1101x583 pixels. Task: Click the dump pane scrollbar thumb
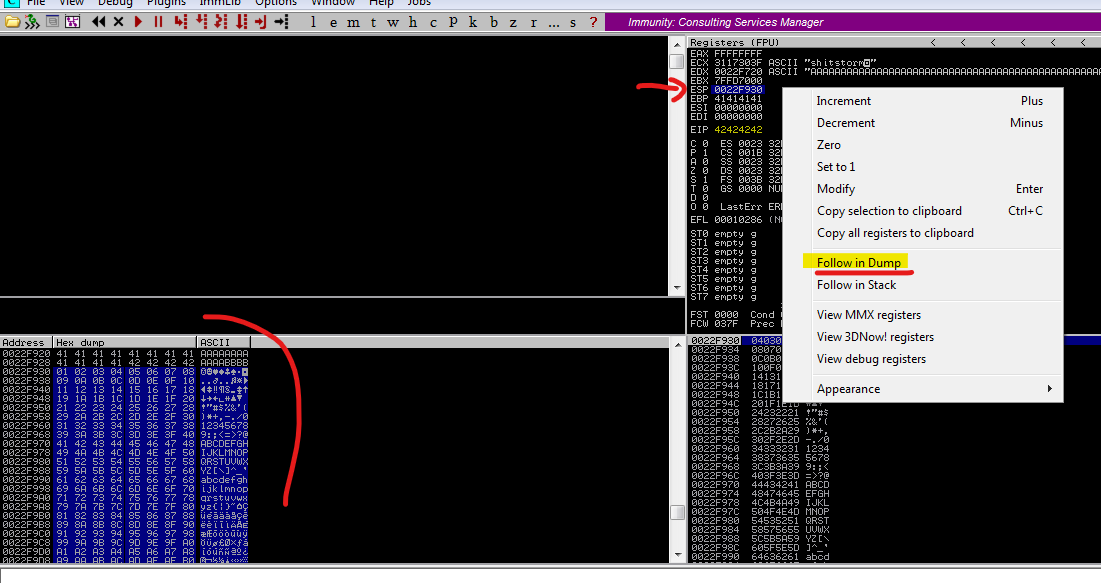[677, 512]
